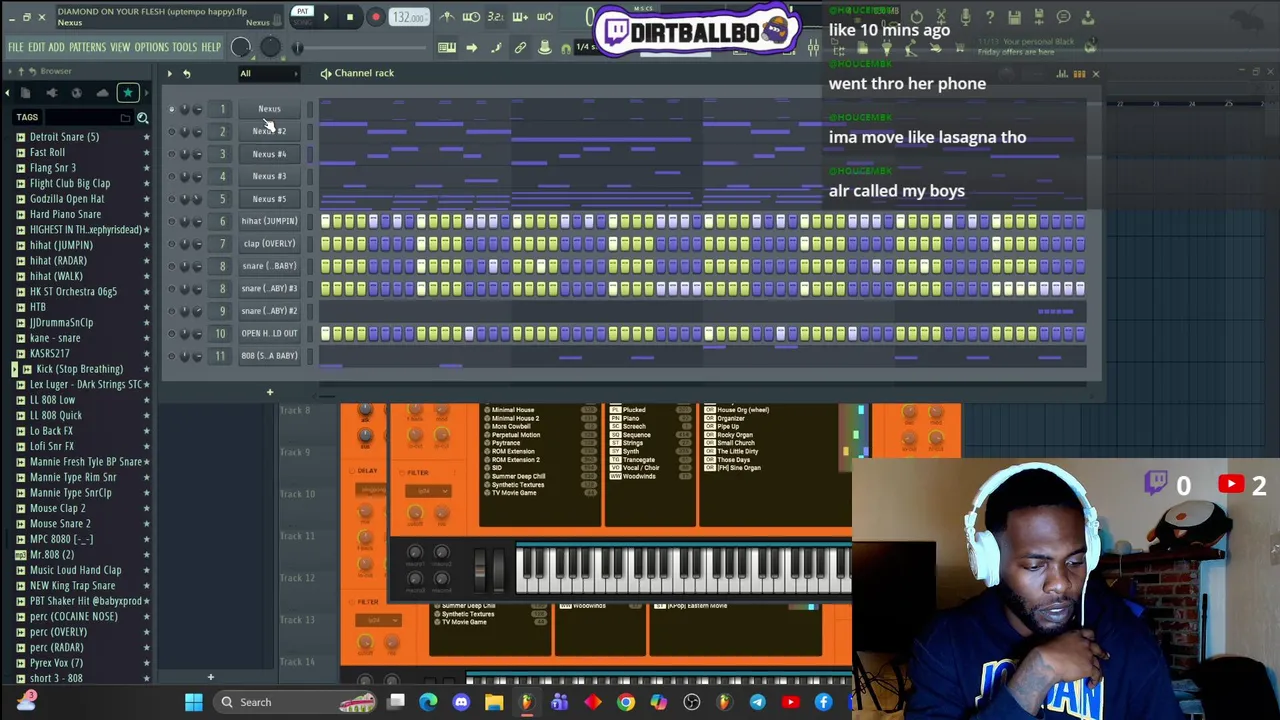Click the Windows Start button
Screen dimensions: 1280x720
194,702
